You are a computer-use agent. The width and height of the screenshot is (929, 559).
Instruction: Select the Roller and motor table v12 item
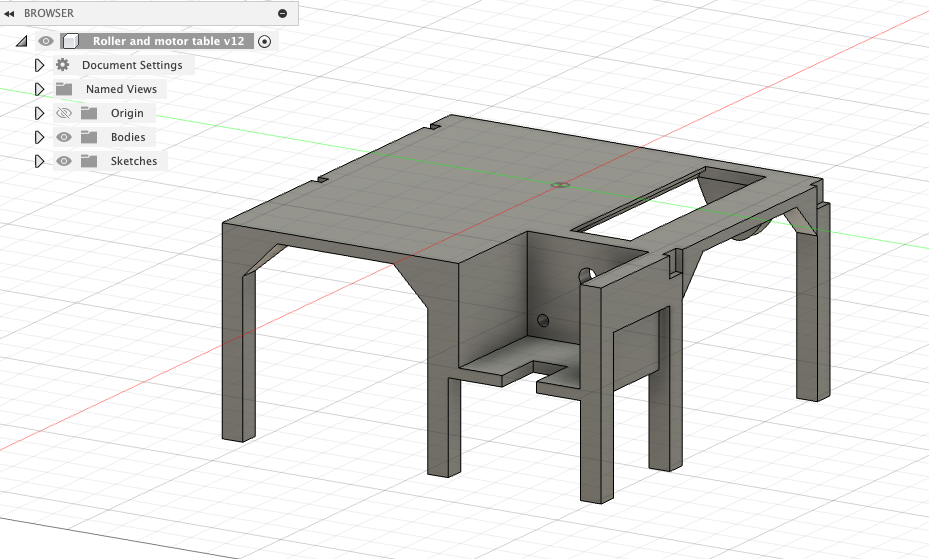click(168, 41)
